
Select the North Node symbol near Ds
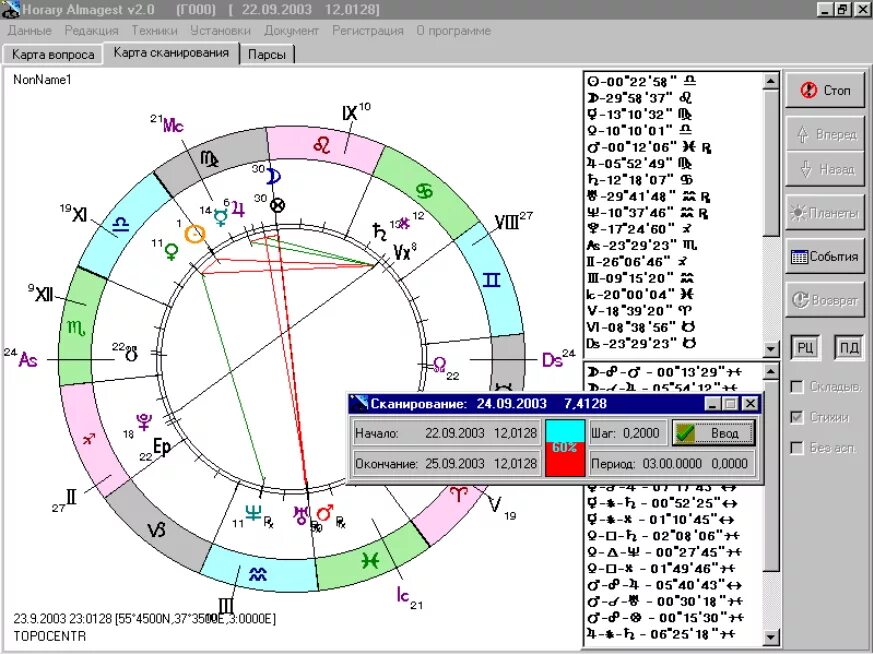[439, 365]
